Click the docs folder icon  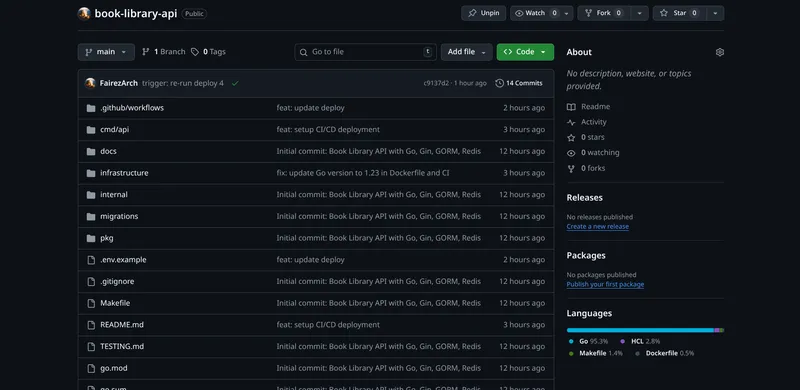click(91, 152)
